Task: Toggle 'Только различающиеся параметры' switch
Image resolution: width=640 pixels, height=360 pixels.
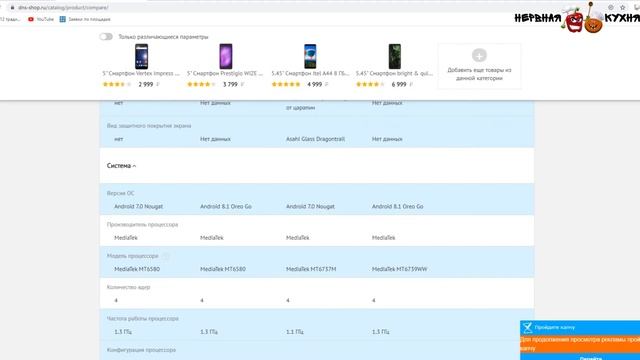Action: point(106,37)
